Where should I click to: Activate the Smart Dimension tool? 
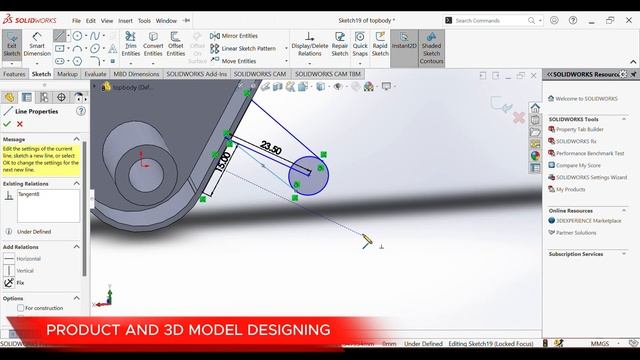[x=37, y=45]
